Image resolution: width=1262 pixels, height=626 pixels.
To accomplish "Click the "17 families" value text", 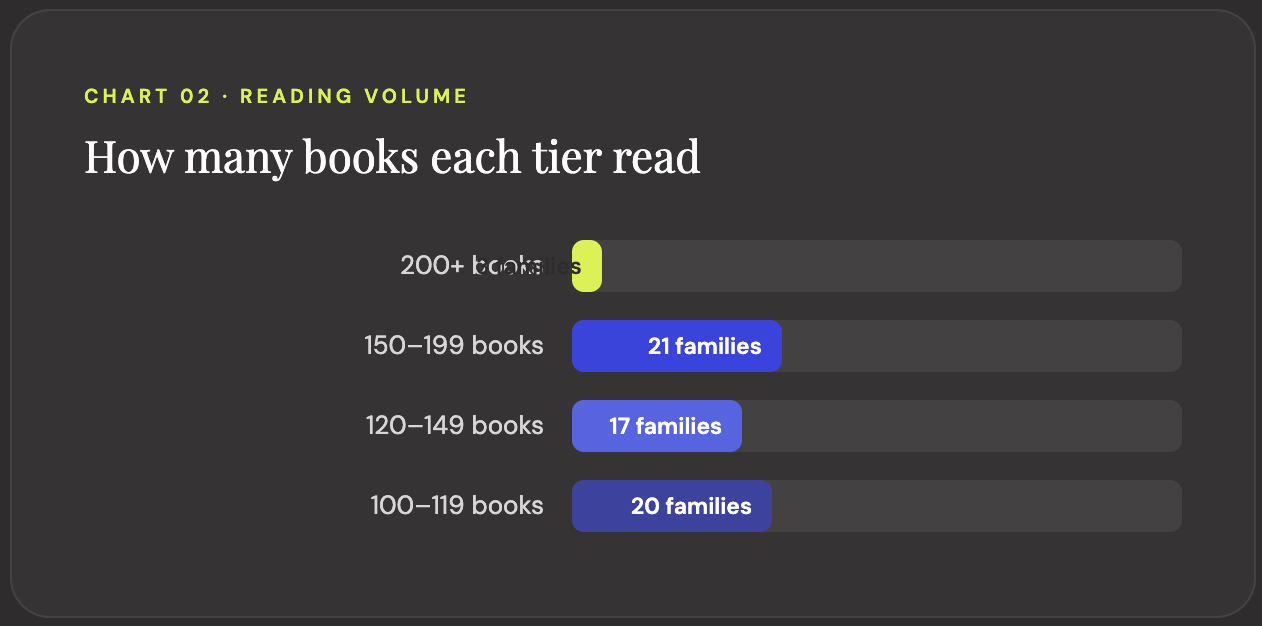I will [665, 426].
